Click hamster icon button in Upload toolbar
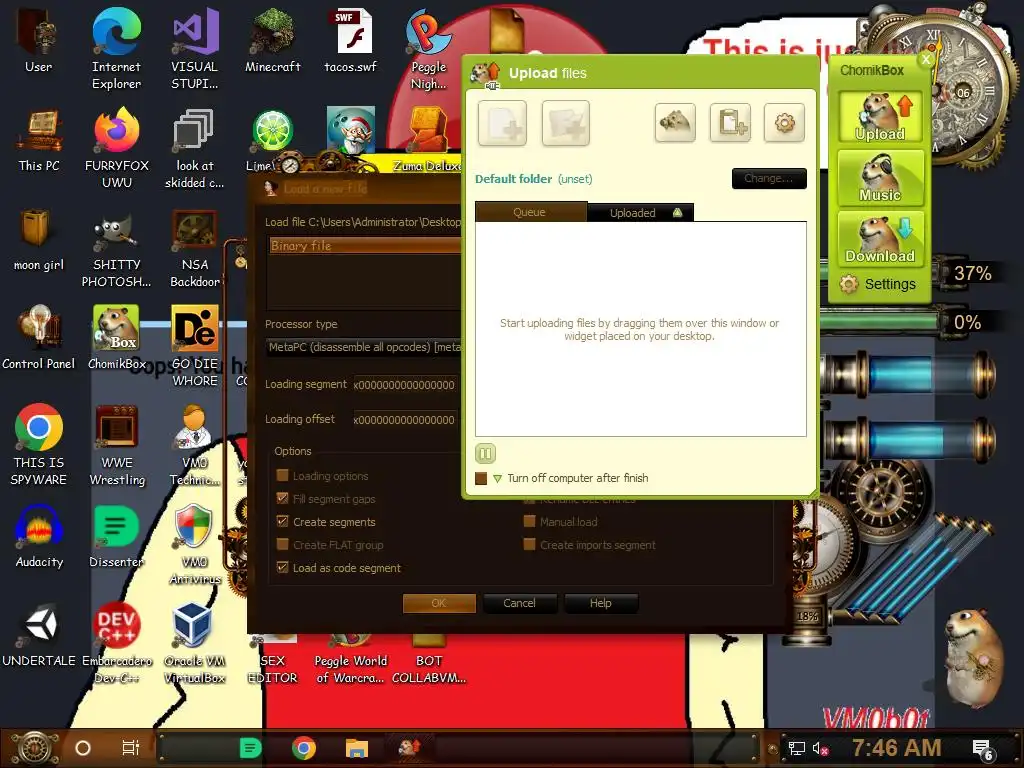1024x768 pixels. click(675, 122)
